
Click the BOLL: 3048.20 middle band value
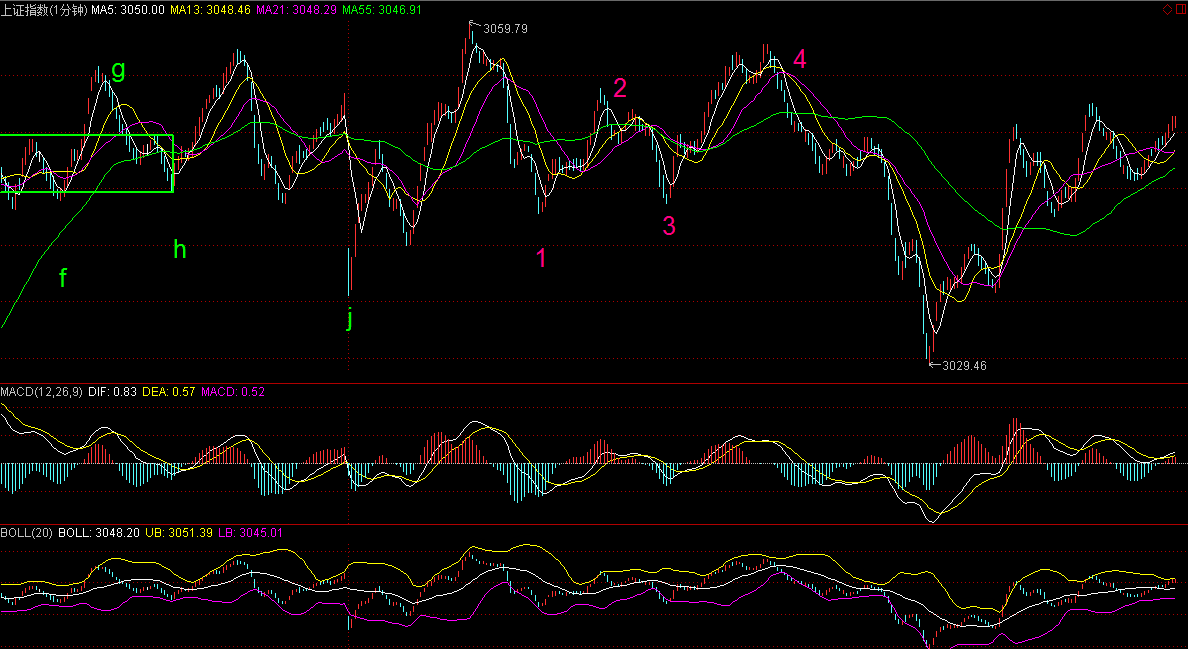[x=98, y=532]
